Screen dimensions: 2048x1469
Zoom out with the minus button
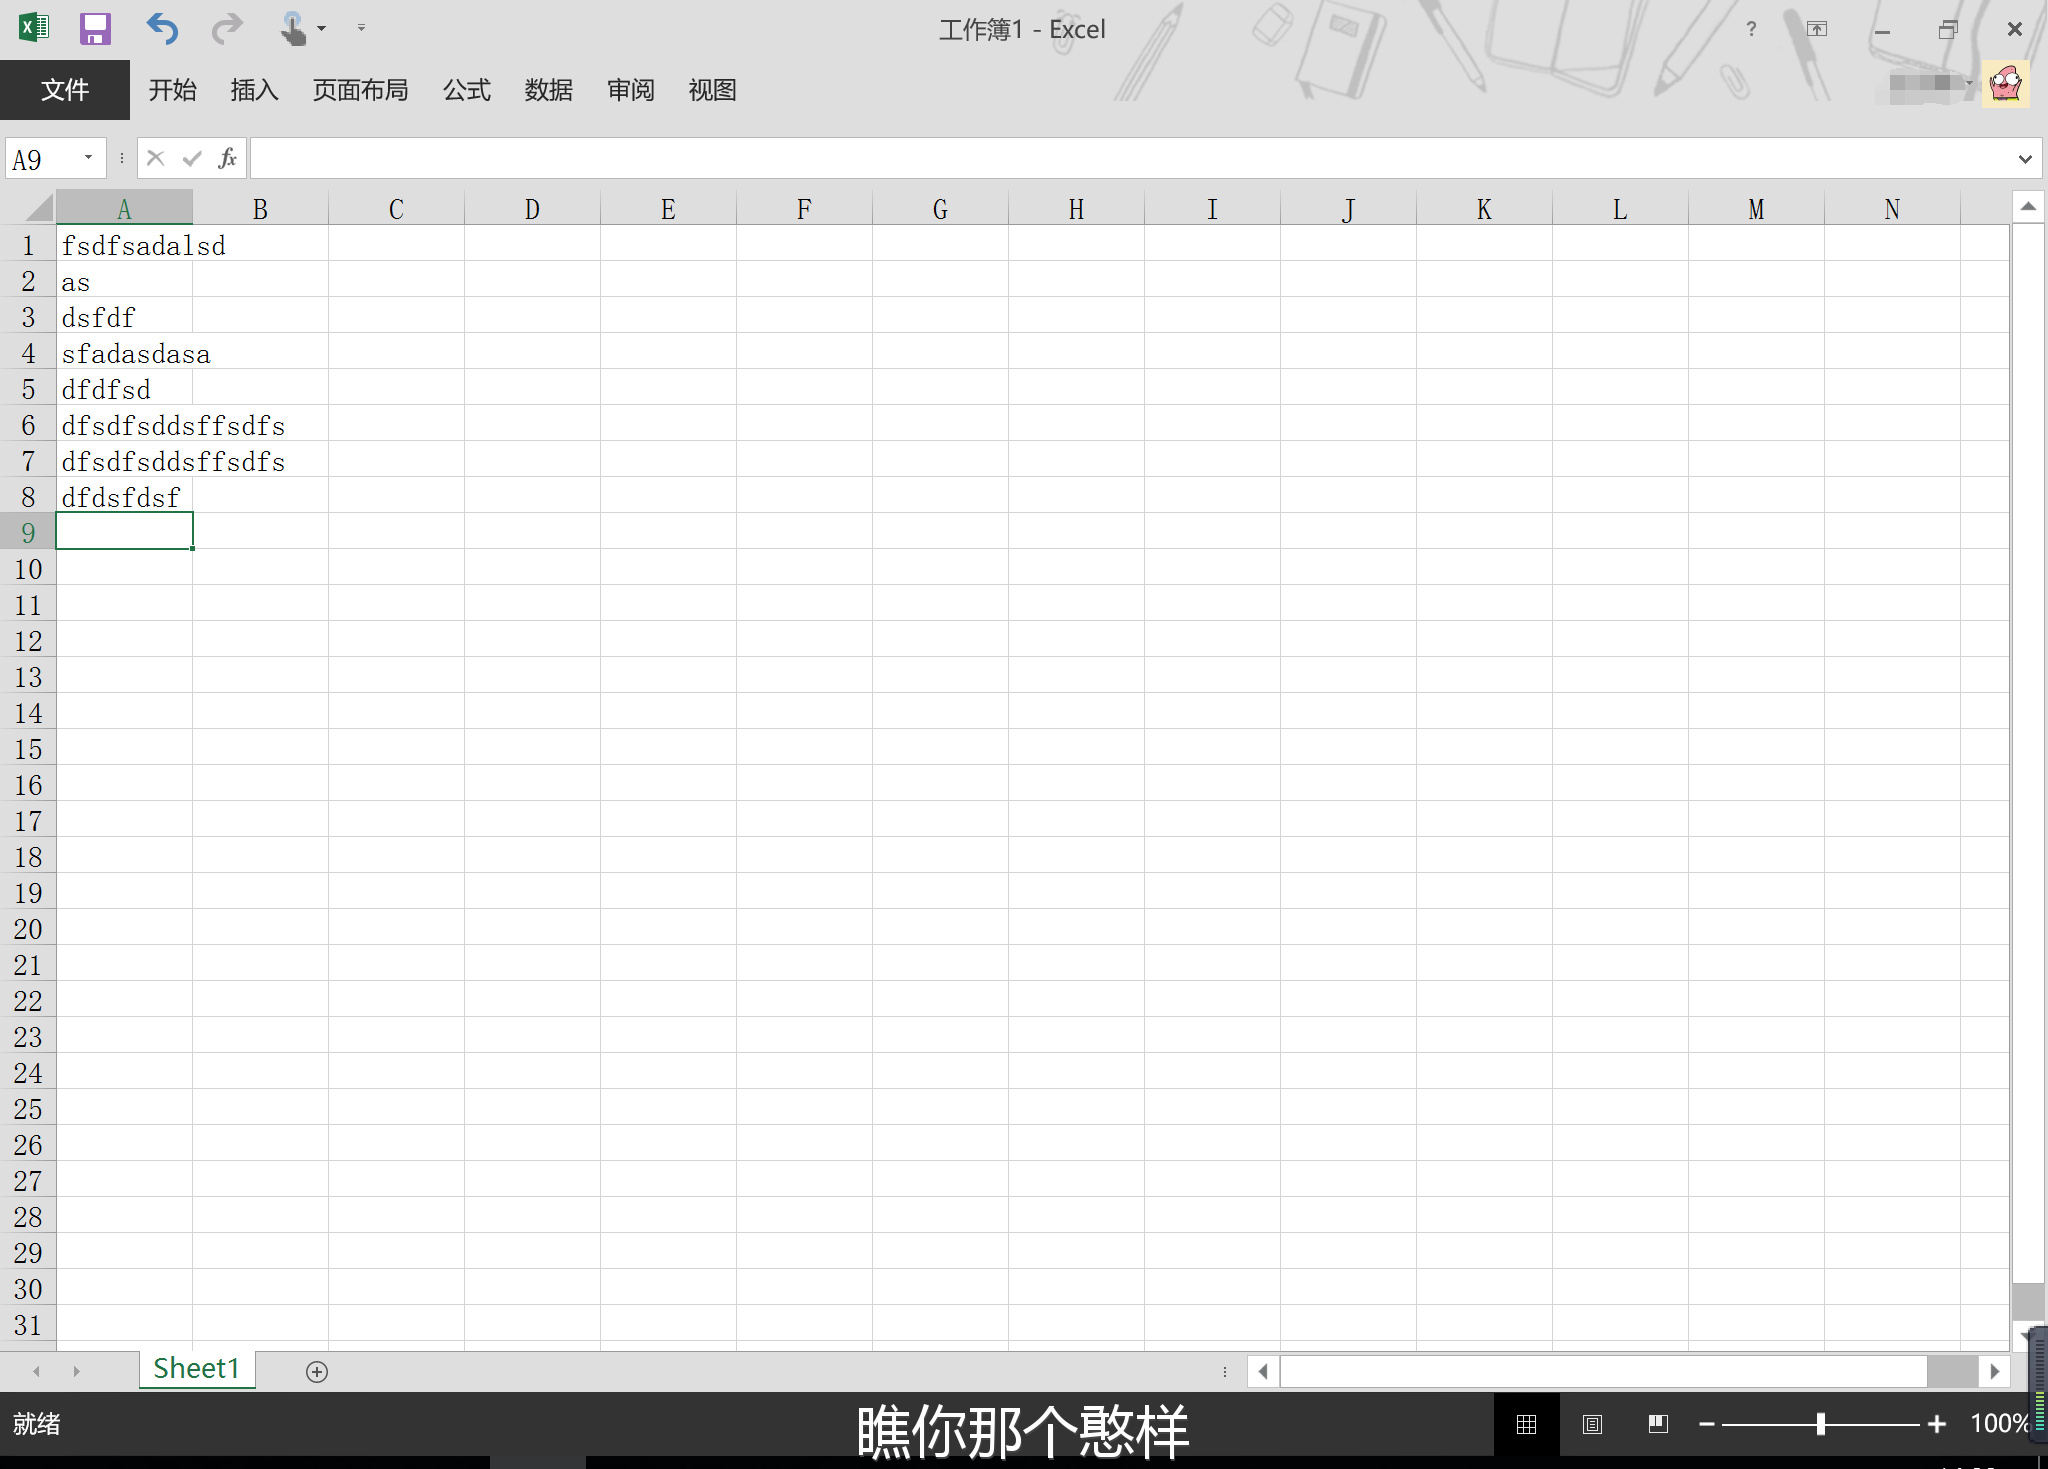pyautogui.click(x=1707, y=1424)
